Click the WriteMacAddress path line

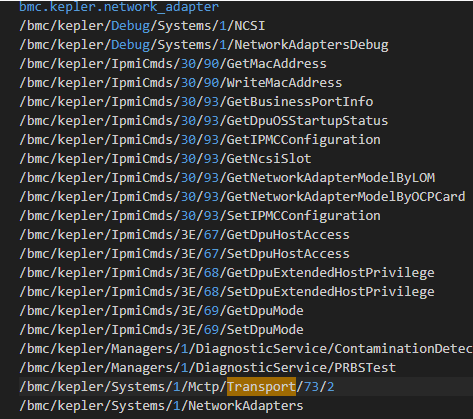181,83
